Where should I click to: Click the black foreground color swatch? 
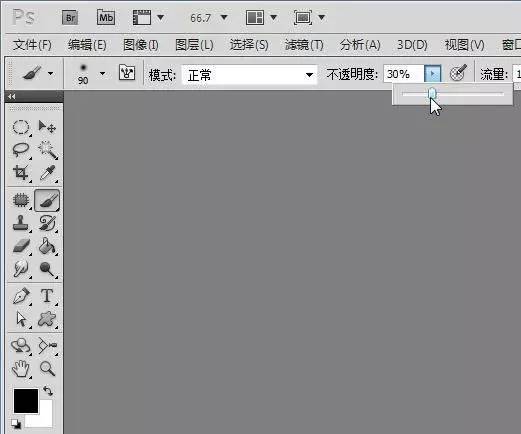pos(26,401)
